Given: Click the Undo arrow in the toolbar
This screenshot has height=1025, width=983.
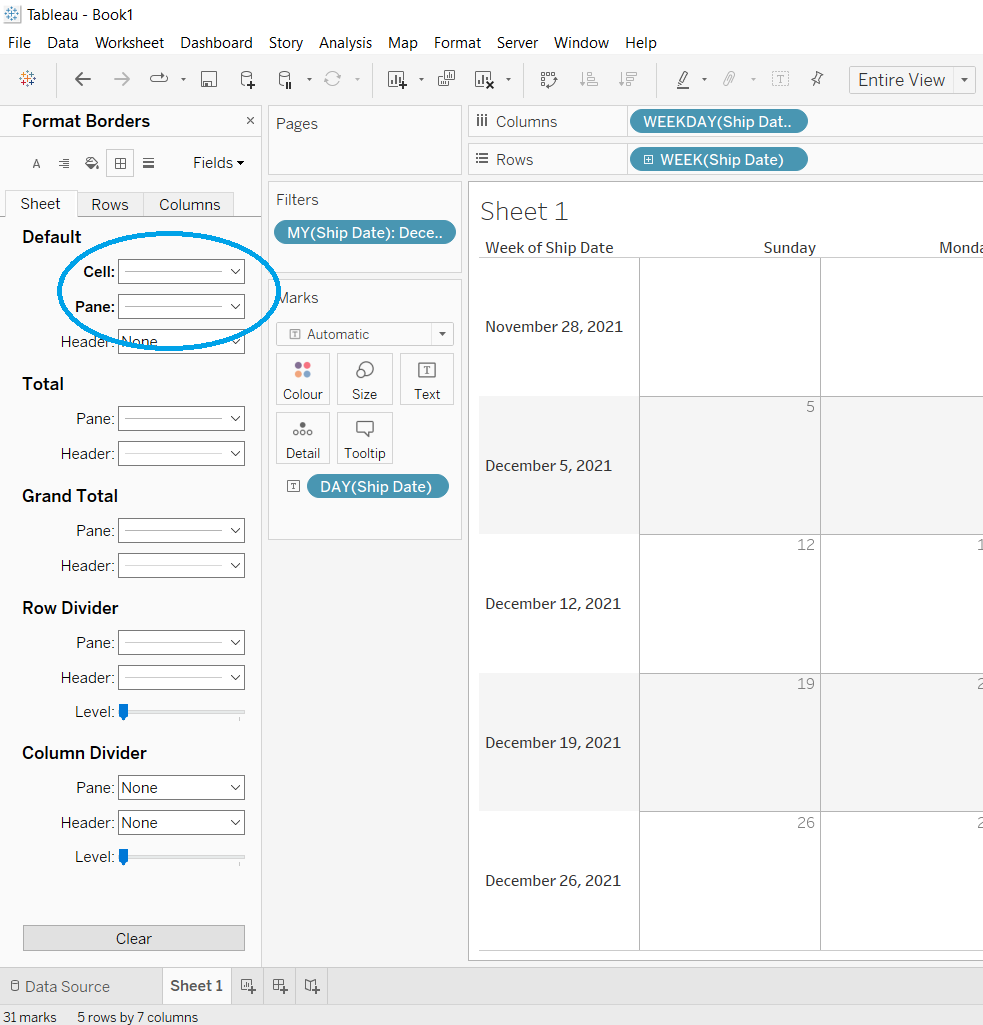Looking at the screenshot, I should tap(83, 78).
